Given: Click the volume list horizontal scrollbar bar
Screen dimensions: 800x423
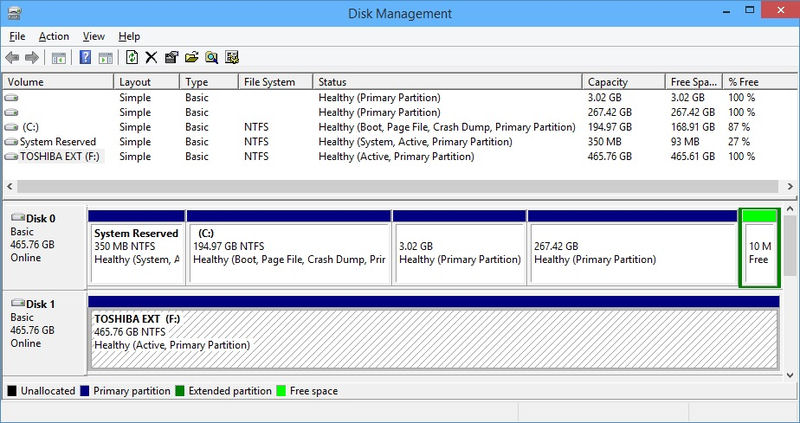Looking at the screenshot, I should pos(398,186).
